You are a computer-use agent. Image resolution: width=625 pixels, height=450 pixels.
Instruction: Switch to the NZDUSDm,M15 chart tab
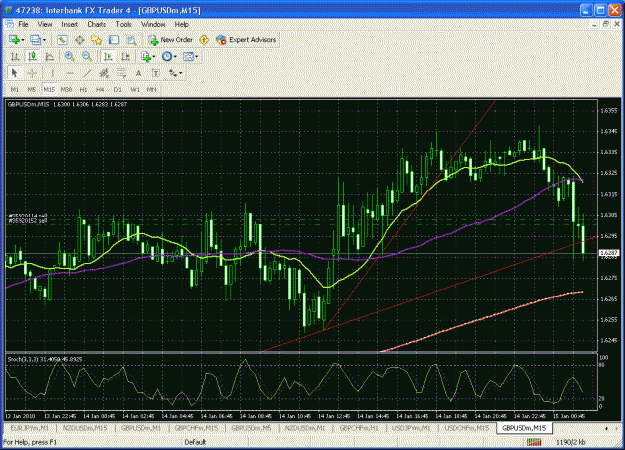85,428
